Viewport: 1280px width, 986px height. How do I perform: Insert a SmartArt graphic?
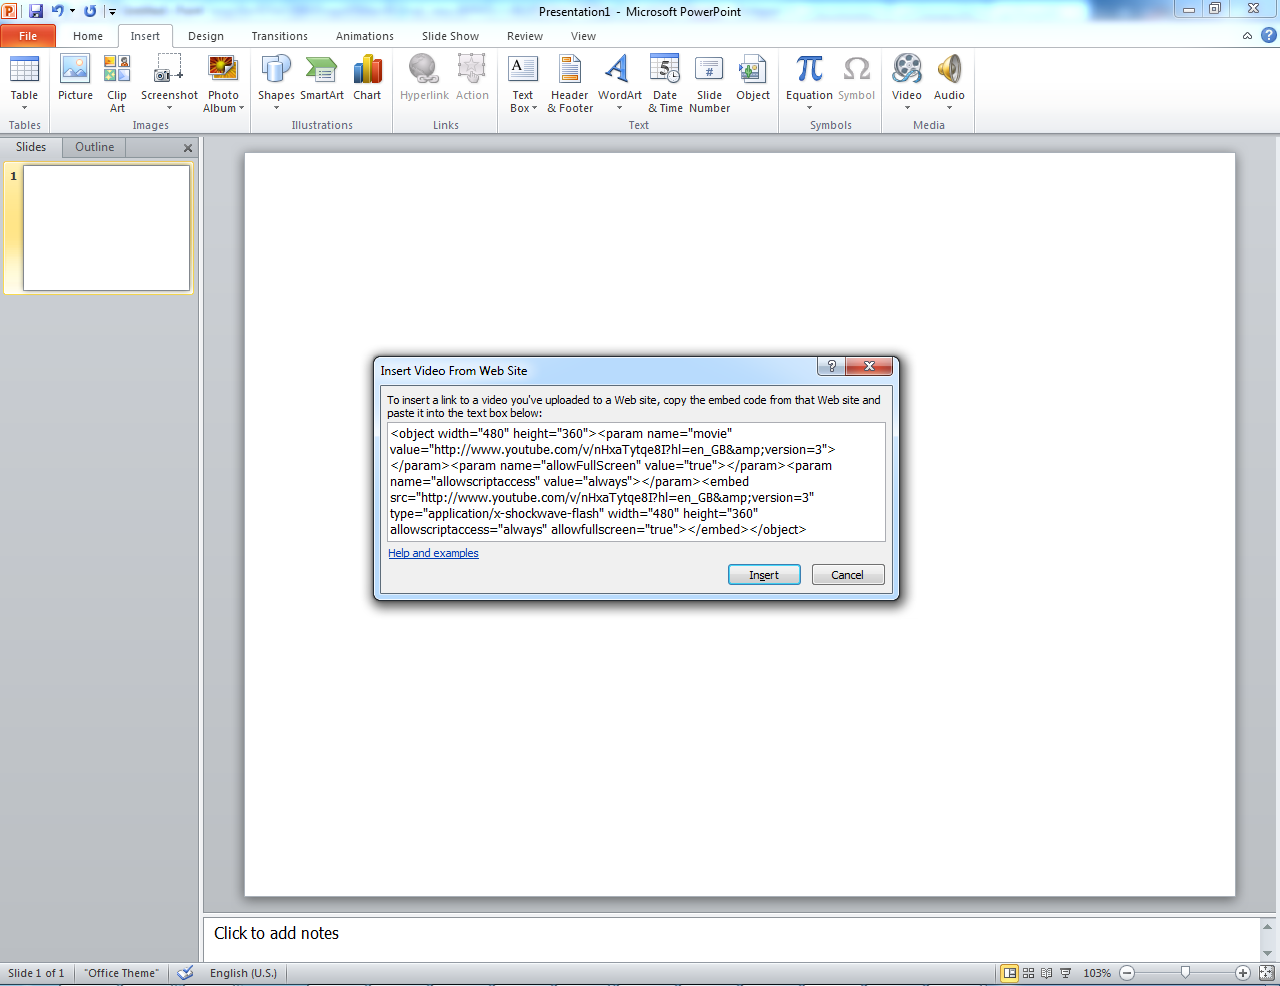(321, 78)
